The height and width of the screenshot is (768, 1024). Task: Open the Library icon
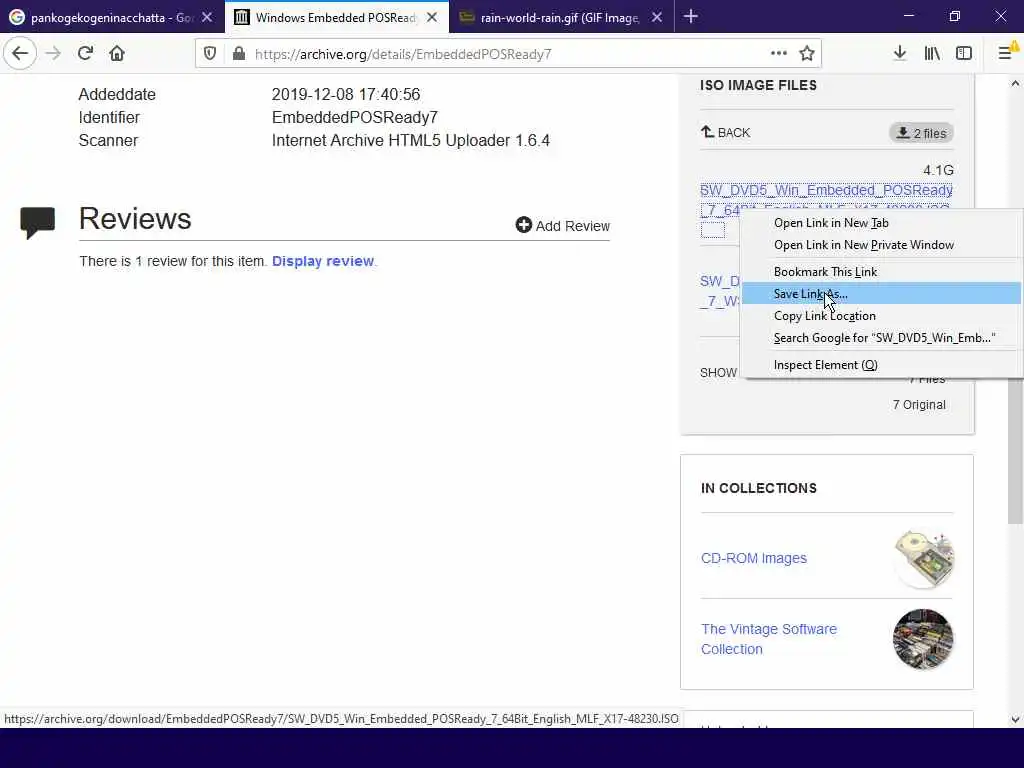tap(932, 54)
